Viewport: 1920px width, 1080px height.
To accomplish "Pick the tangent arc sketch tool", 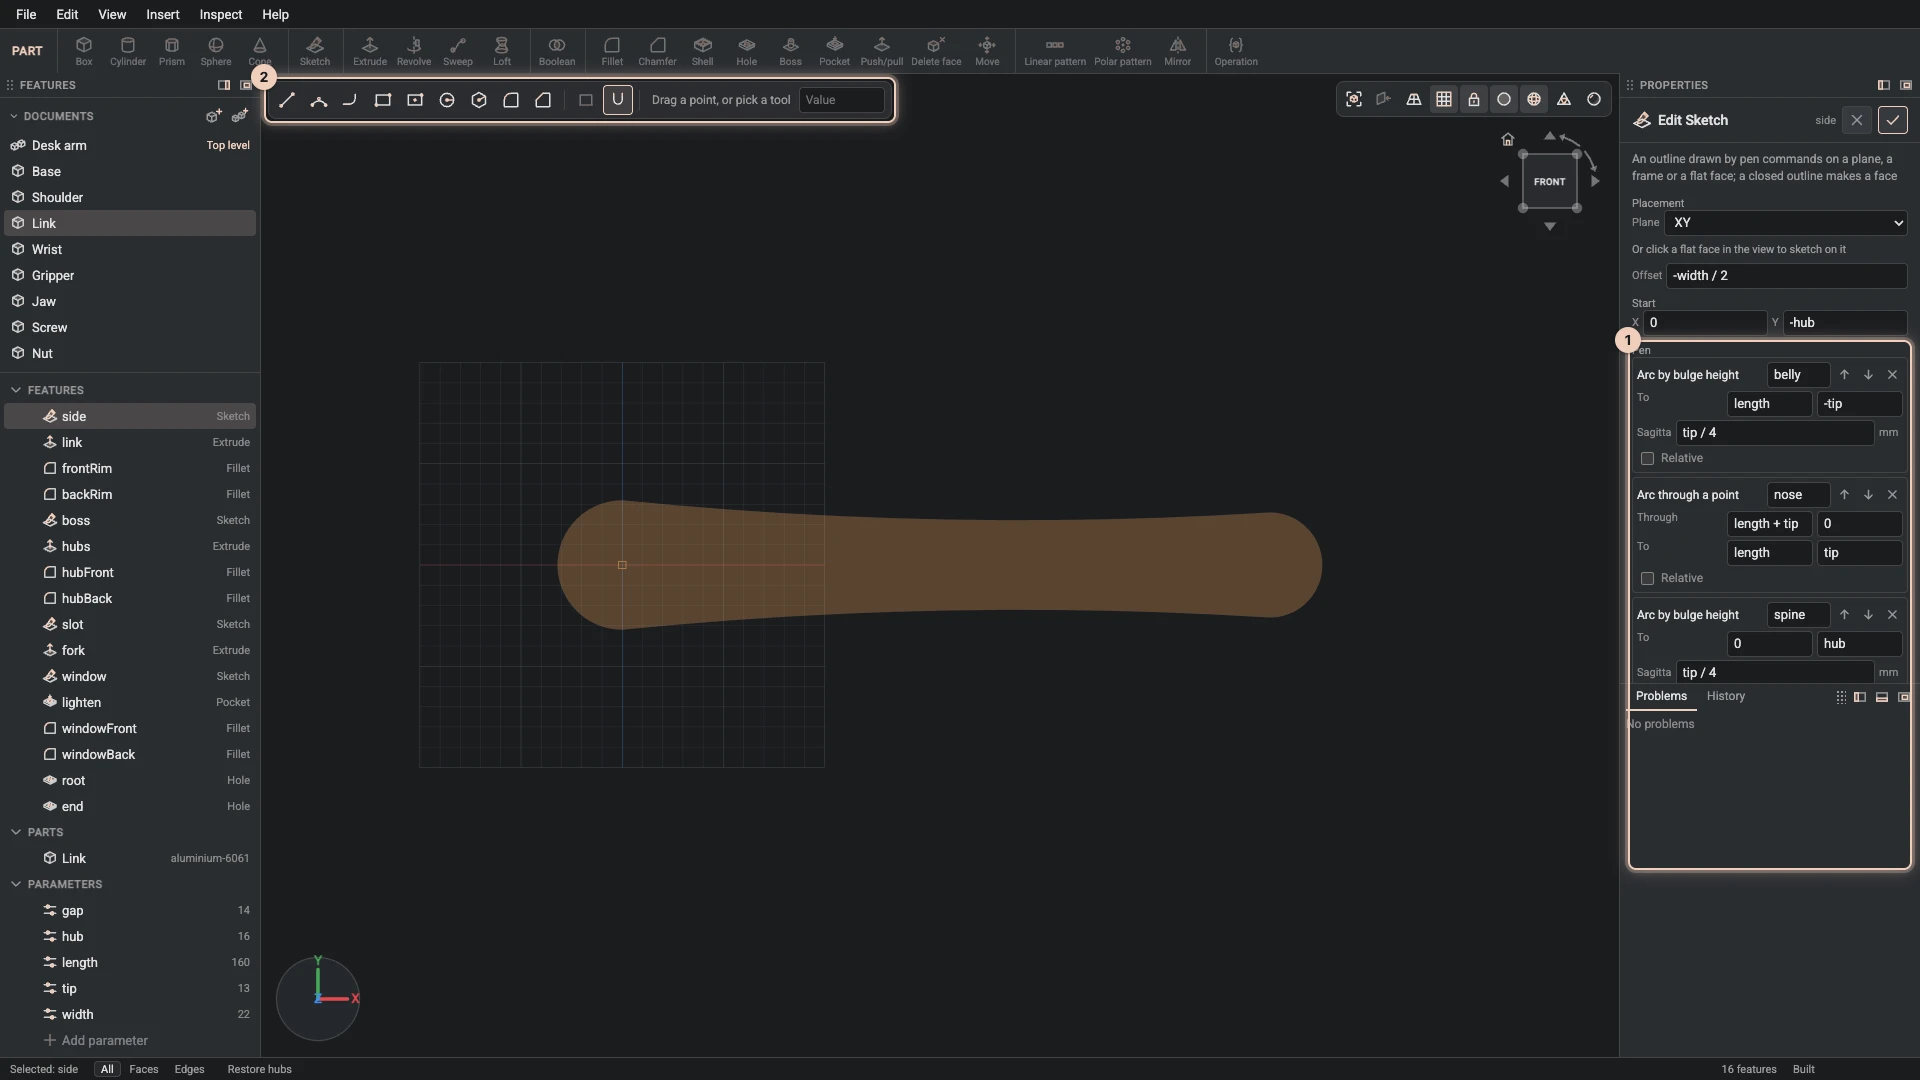I will tap(350, 100).
